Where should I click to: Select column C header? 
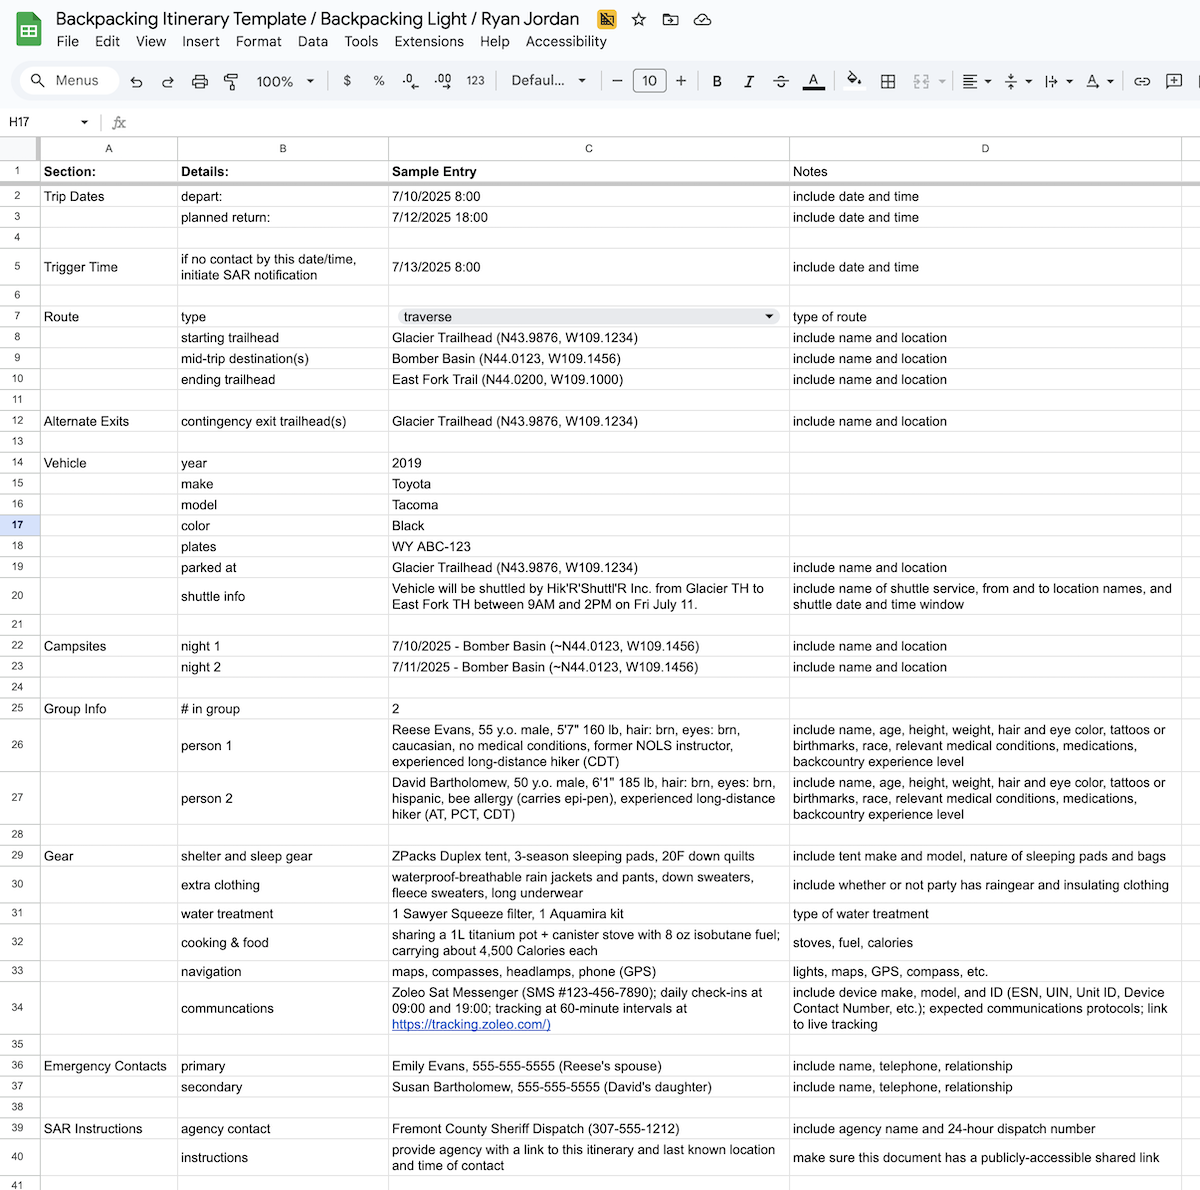click(589, 148)
